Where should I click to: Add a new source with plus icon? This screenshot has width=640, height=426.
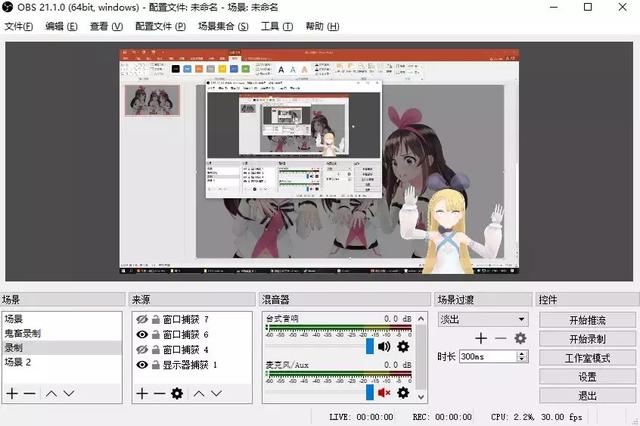click(142, 394)
